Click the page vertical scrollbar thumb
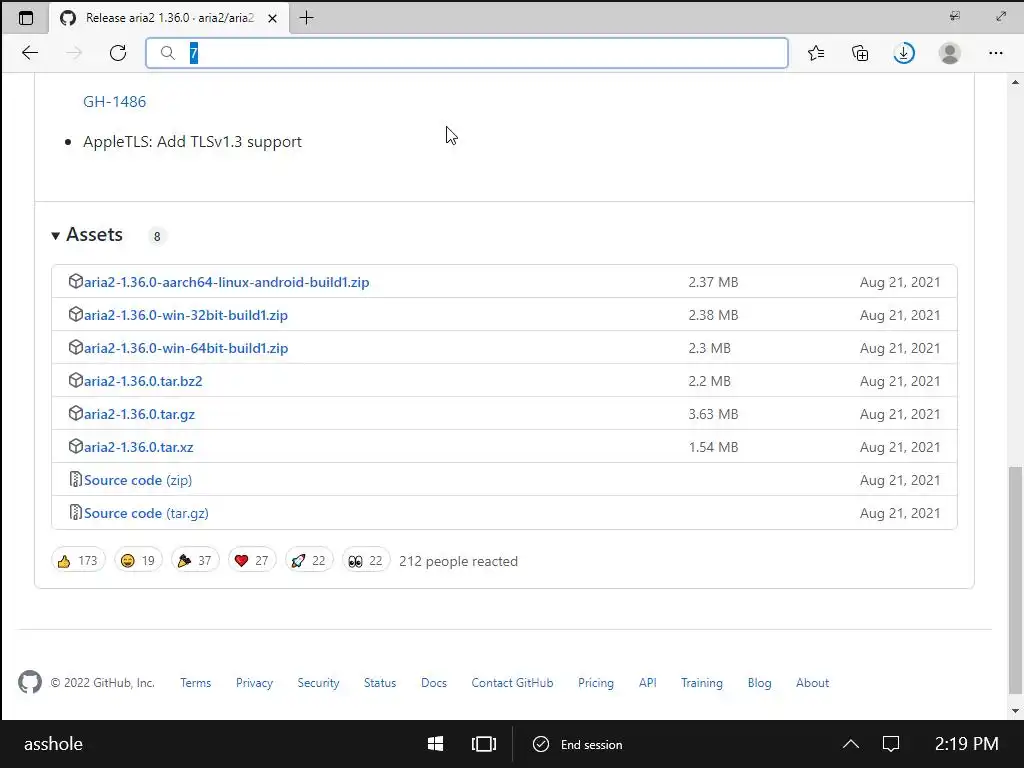The height and width of the screenshot is (768, 1024). tap(1015, 580)
